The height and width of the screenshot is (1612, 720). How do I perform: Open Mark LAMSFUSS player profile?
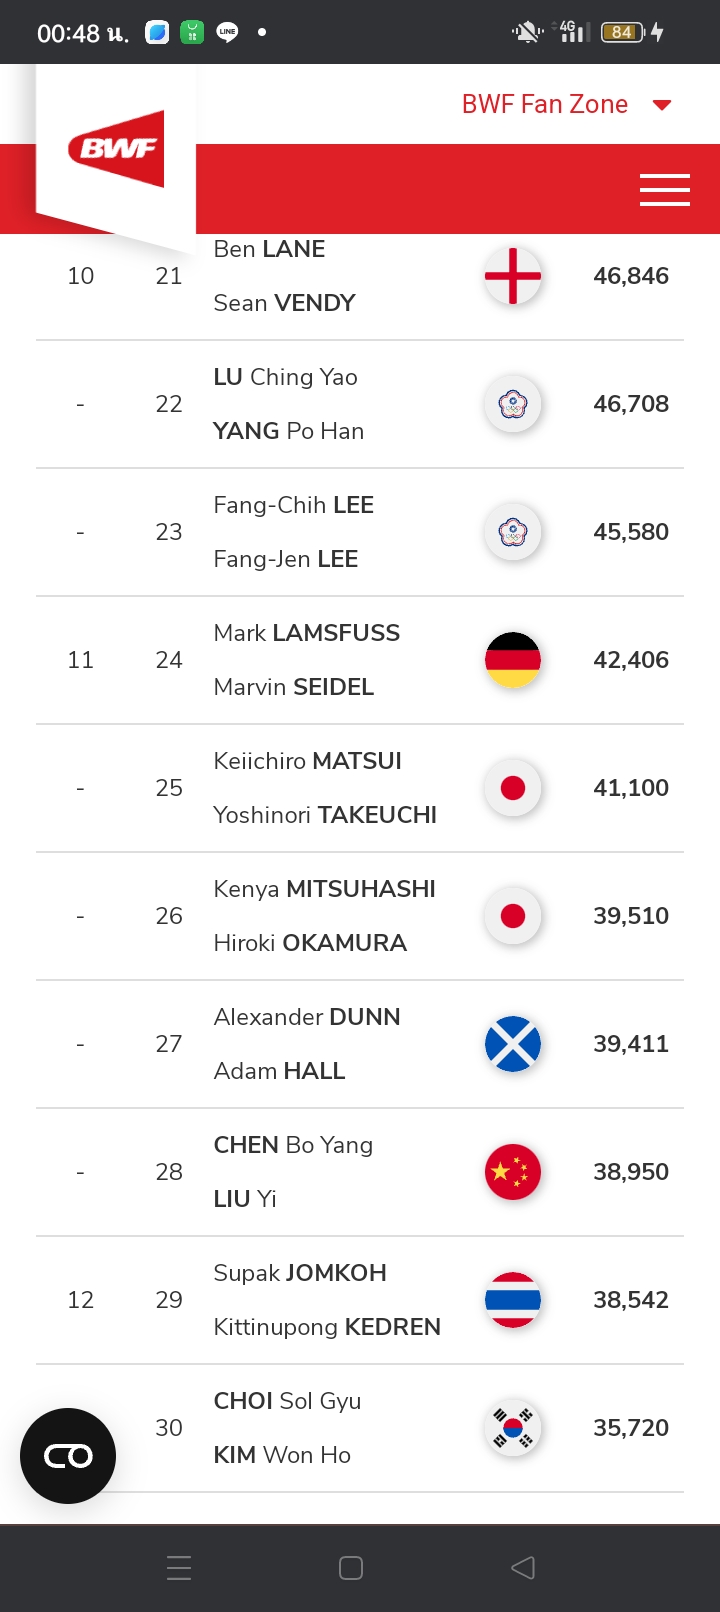point(306,633)
